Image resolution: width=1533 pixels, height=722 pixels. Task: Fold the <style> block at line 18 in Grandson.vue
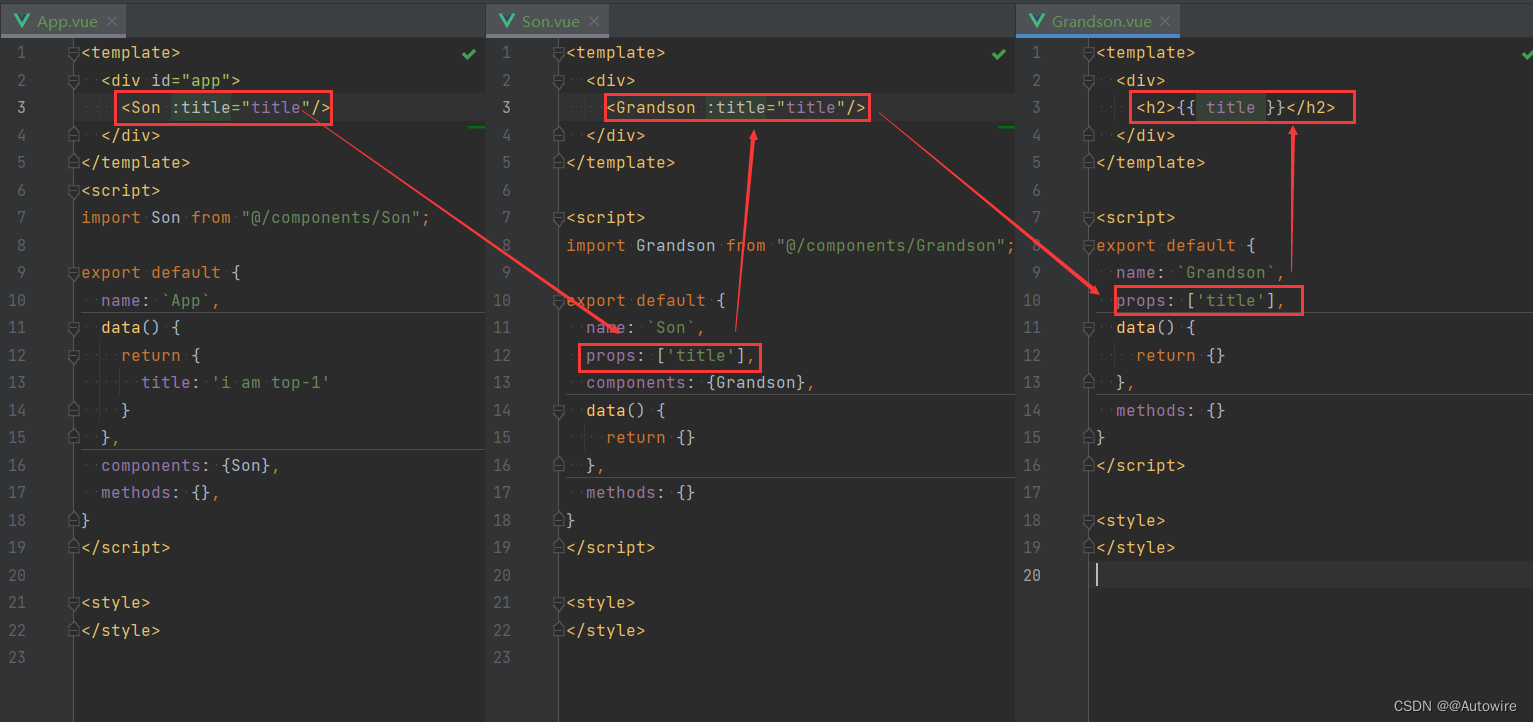coord(1089,520)
